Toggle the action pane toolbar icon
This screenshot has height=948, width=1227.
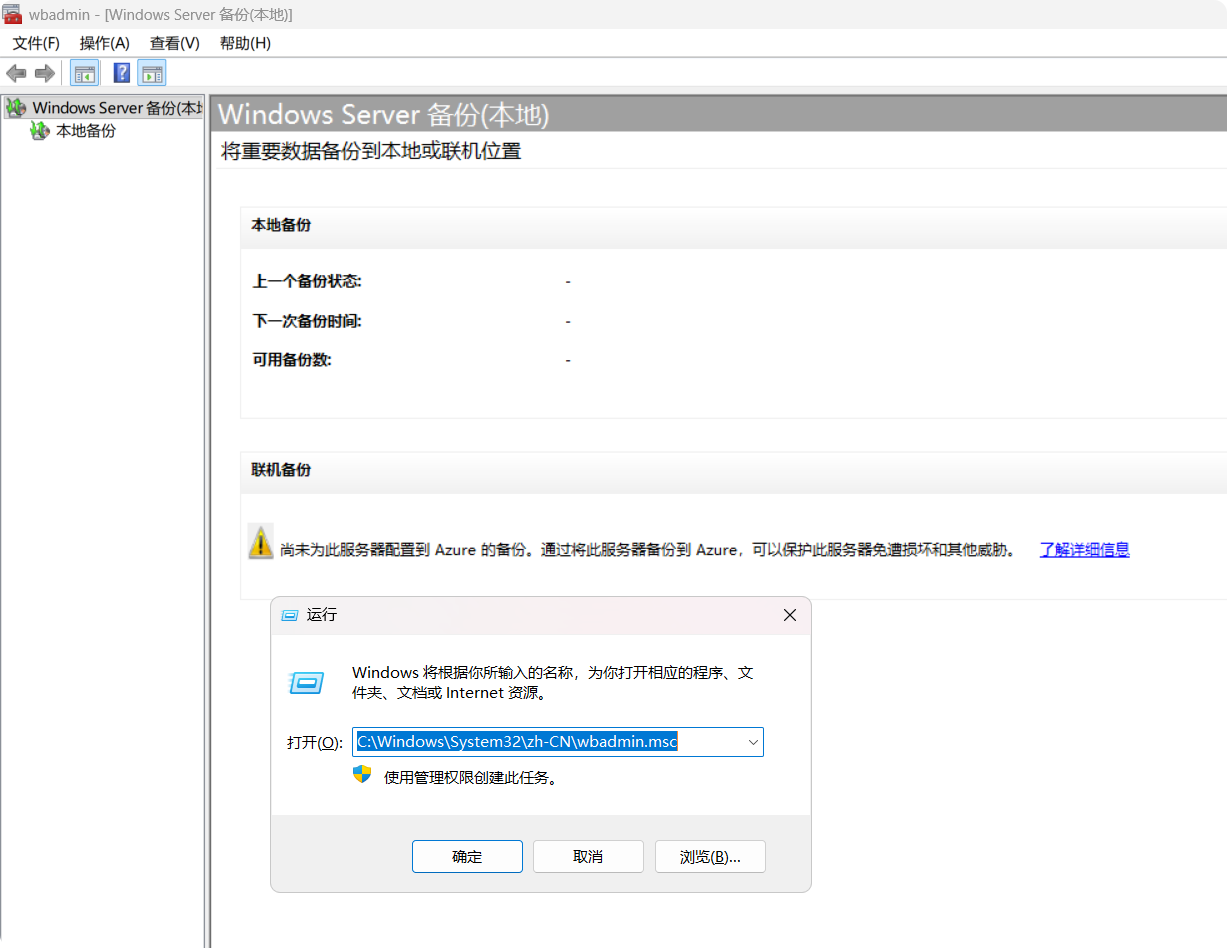coord(152,73)
